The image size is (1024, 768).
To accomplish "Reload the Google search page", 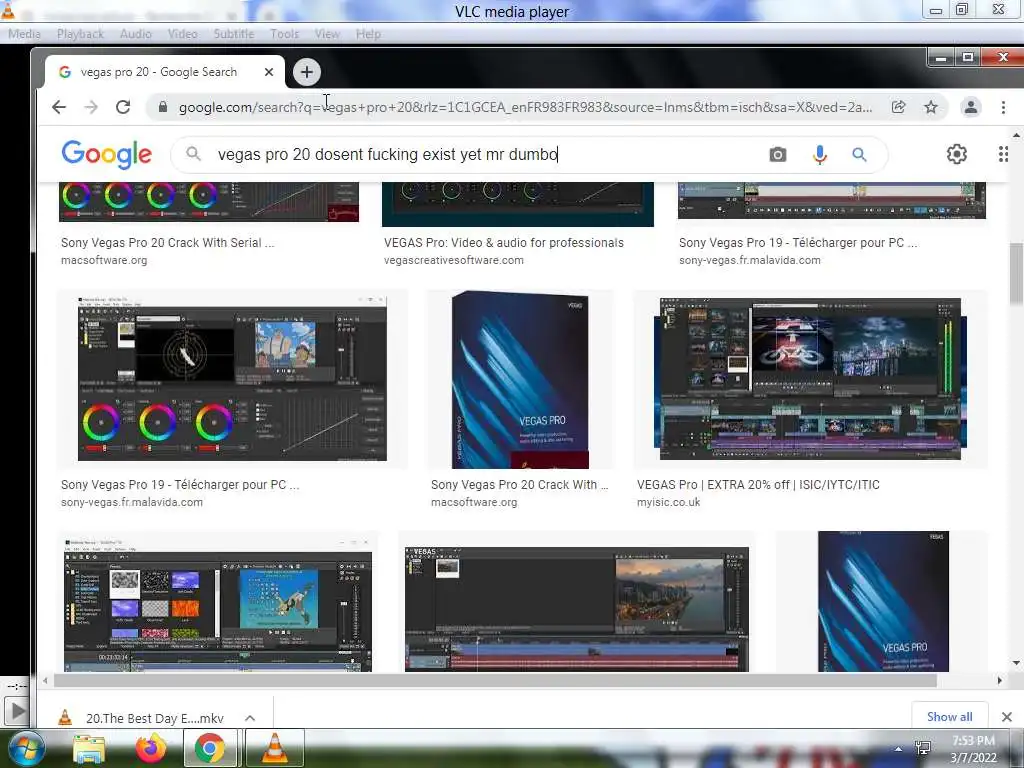I will pyautogui.click(x=123, y=107).
